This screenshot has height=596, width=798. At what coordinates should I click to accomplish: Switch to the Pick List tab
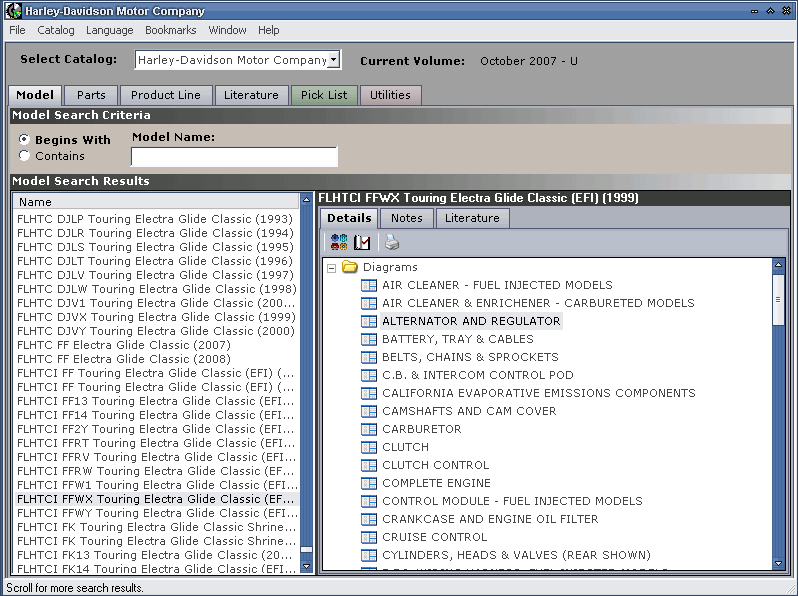pyautogui.click(x=324, y=95)
